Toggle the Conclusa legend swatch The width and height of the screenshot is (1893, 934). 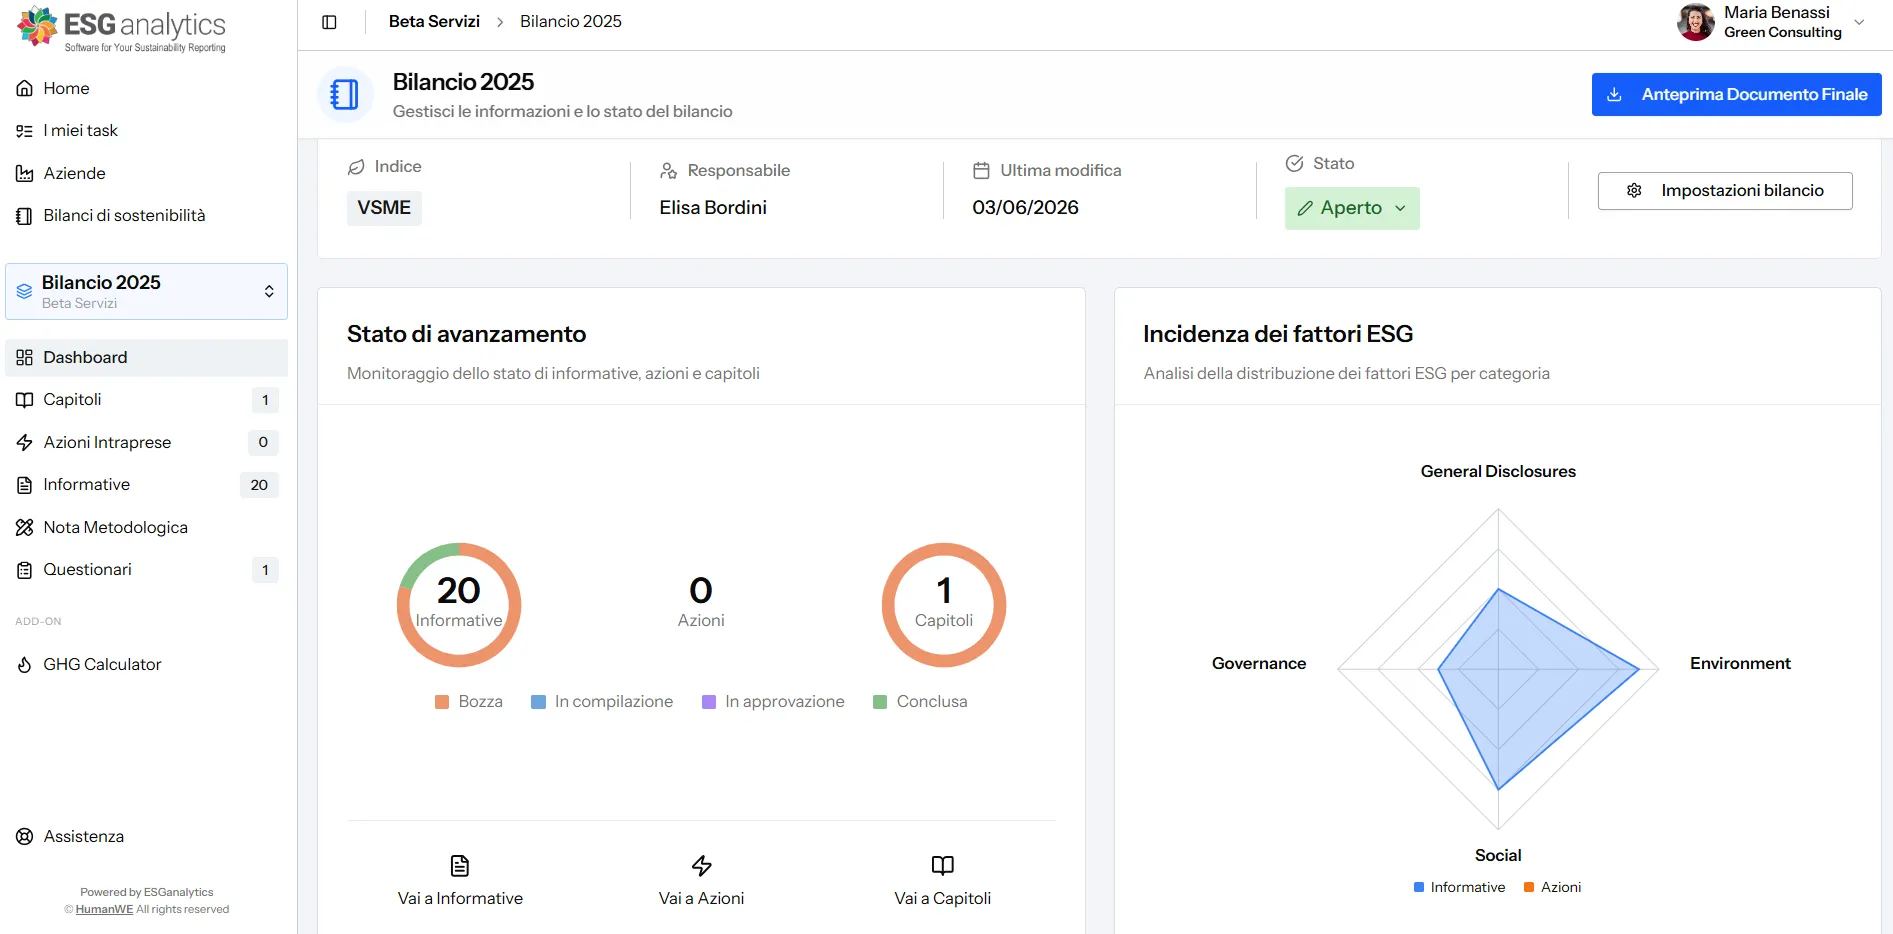[x=880, y=702]
